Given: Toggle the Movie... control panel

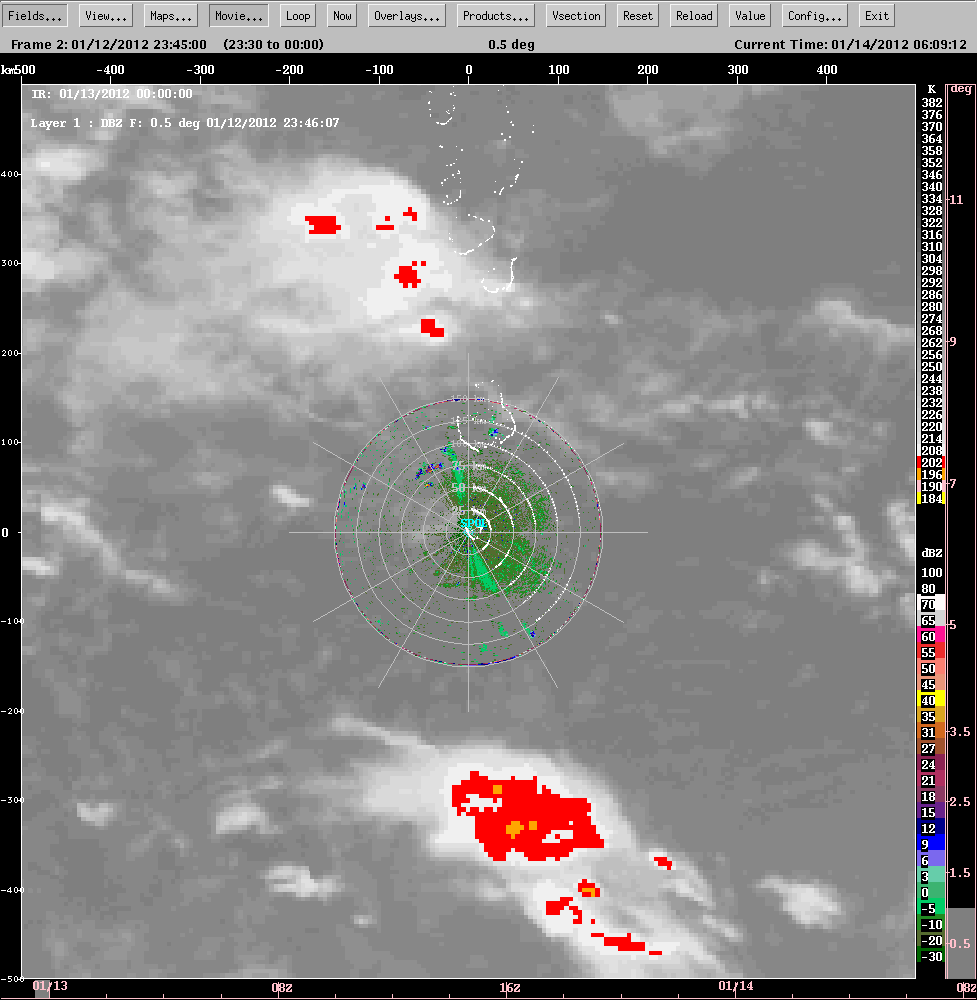Looking at the screenshot, I should click(x=239, y=16).
